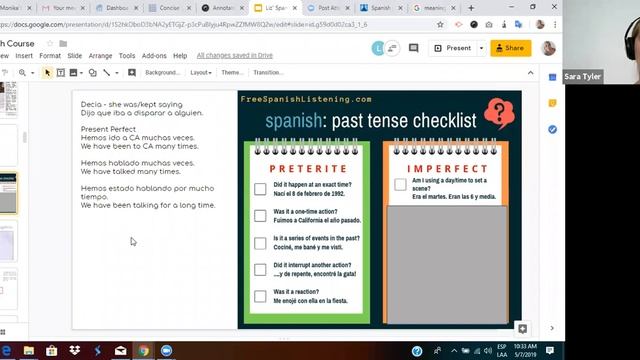Click the Share button
Screen dimensions: 640x360
tap(511, 48)
